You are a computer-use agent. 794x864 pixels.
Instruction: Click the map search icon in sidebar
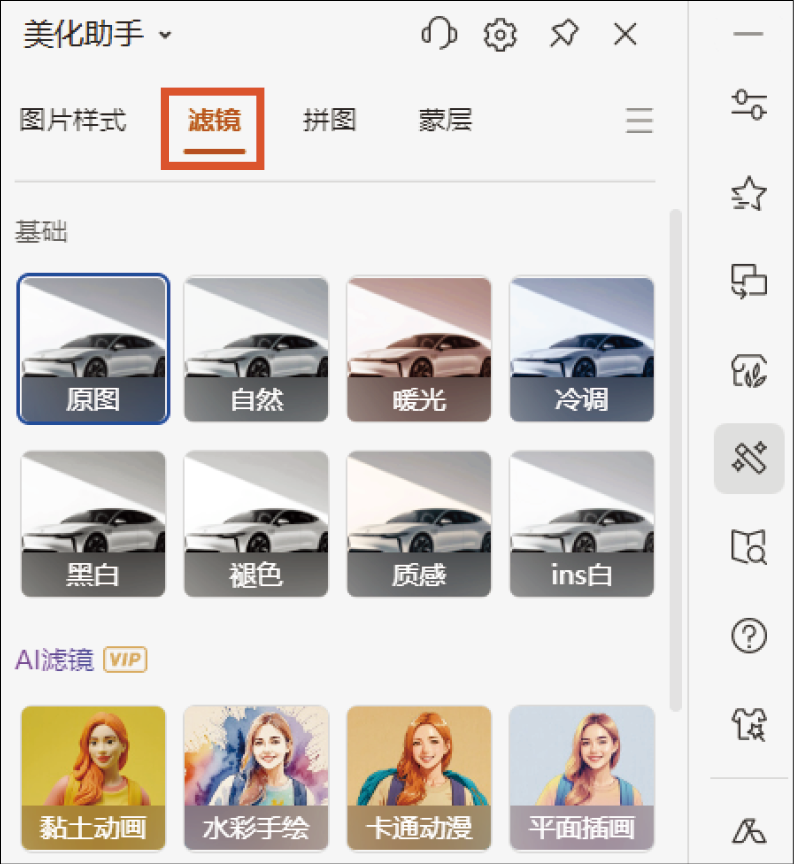click(749, 547)
